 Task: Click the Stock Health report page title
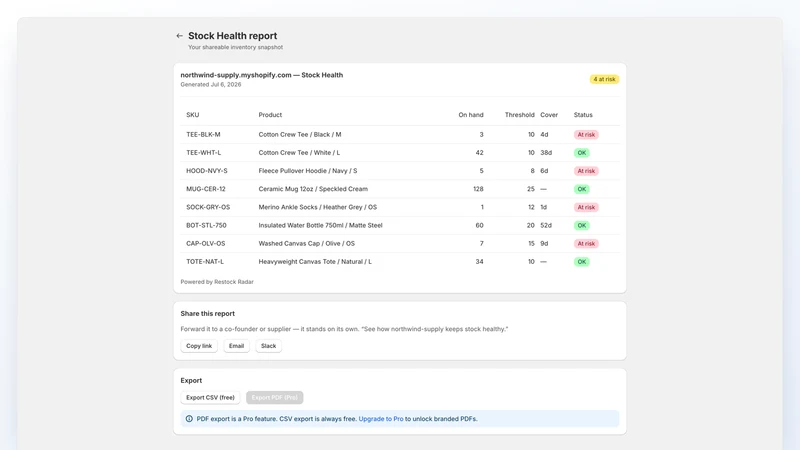pos(233,36)
